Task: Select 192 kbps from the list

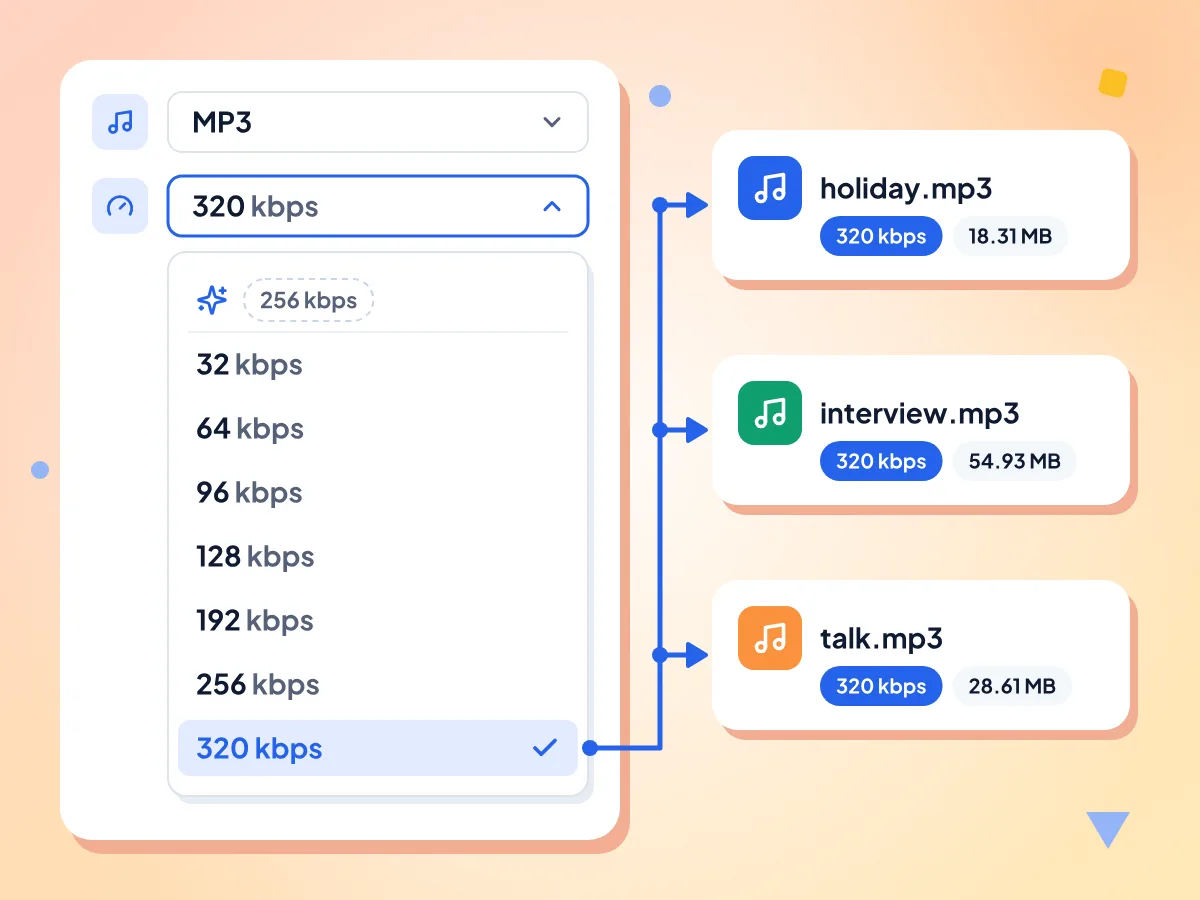Action: (378, 620)
